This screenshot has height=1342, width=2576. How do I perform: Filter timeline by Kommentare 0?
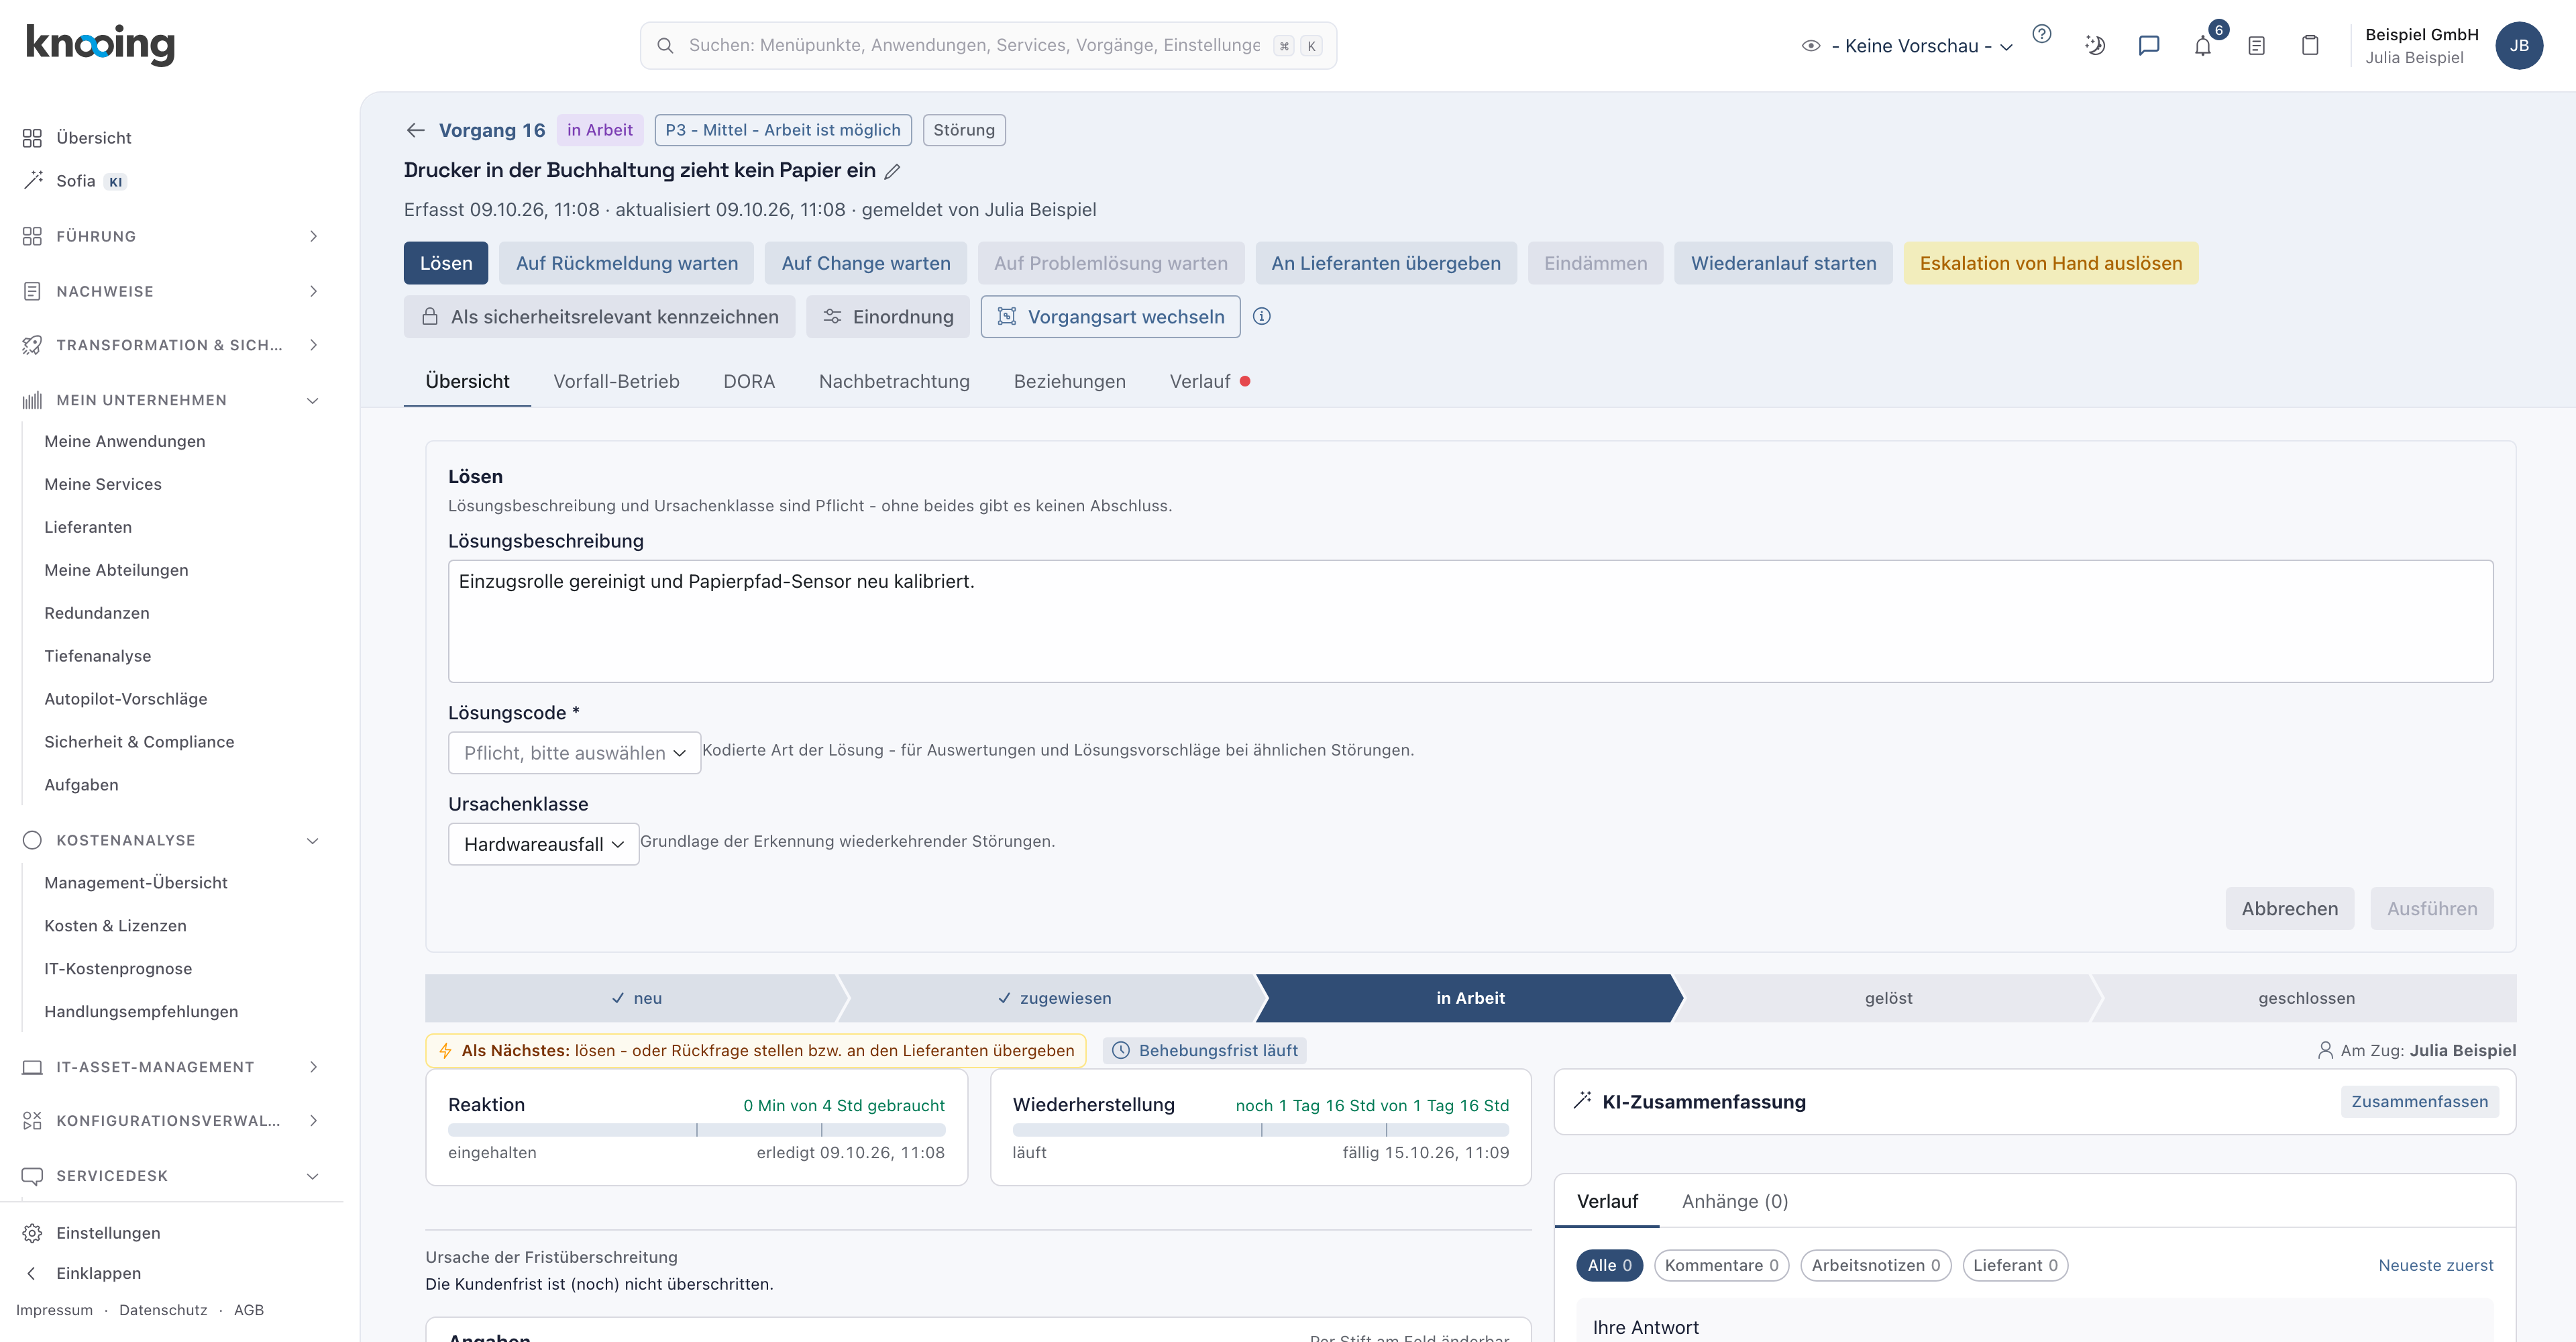click(1721, 1265)
